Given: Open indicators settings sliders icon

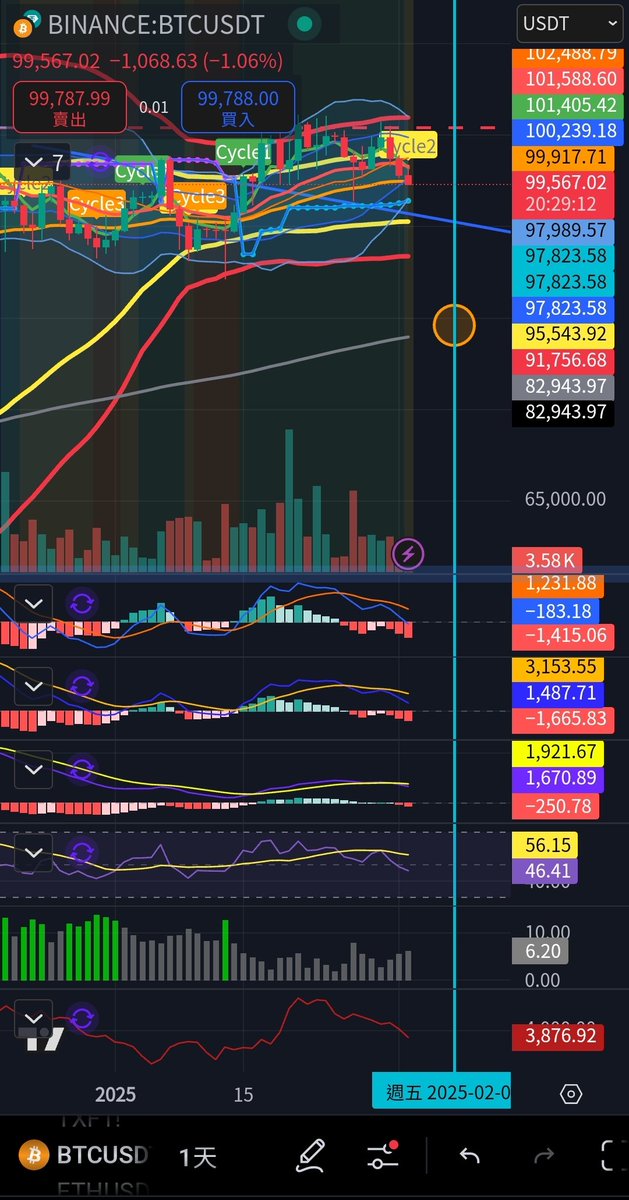Looking at the screenshot, I should (383, 1156).
